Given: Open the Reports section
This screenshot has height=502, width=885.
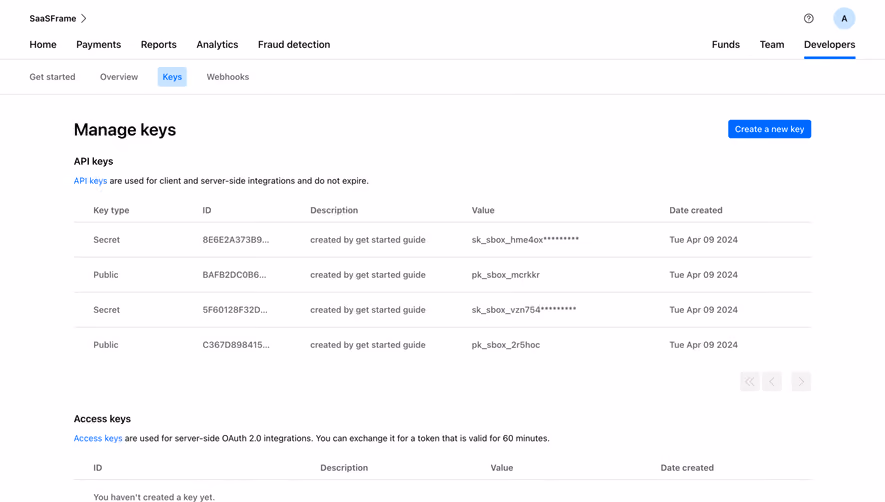Looking at the screenshot, I should tap(159, 45).
